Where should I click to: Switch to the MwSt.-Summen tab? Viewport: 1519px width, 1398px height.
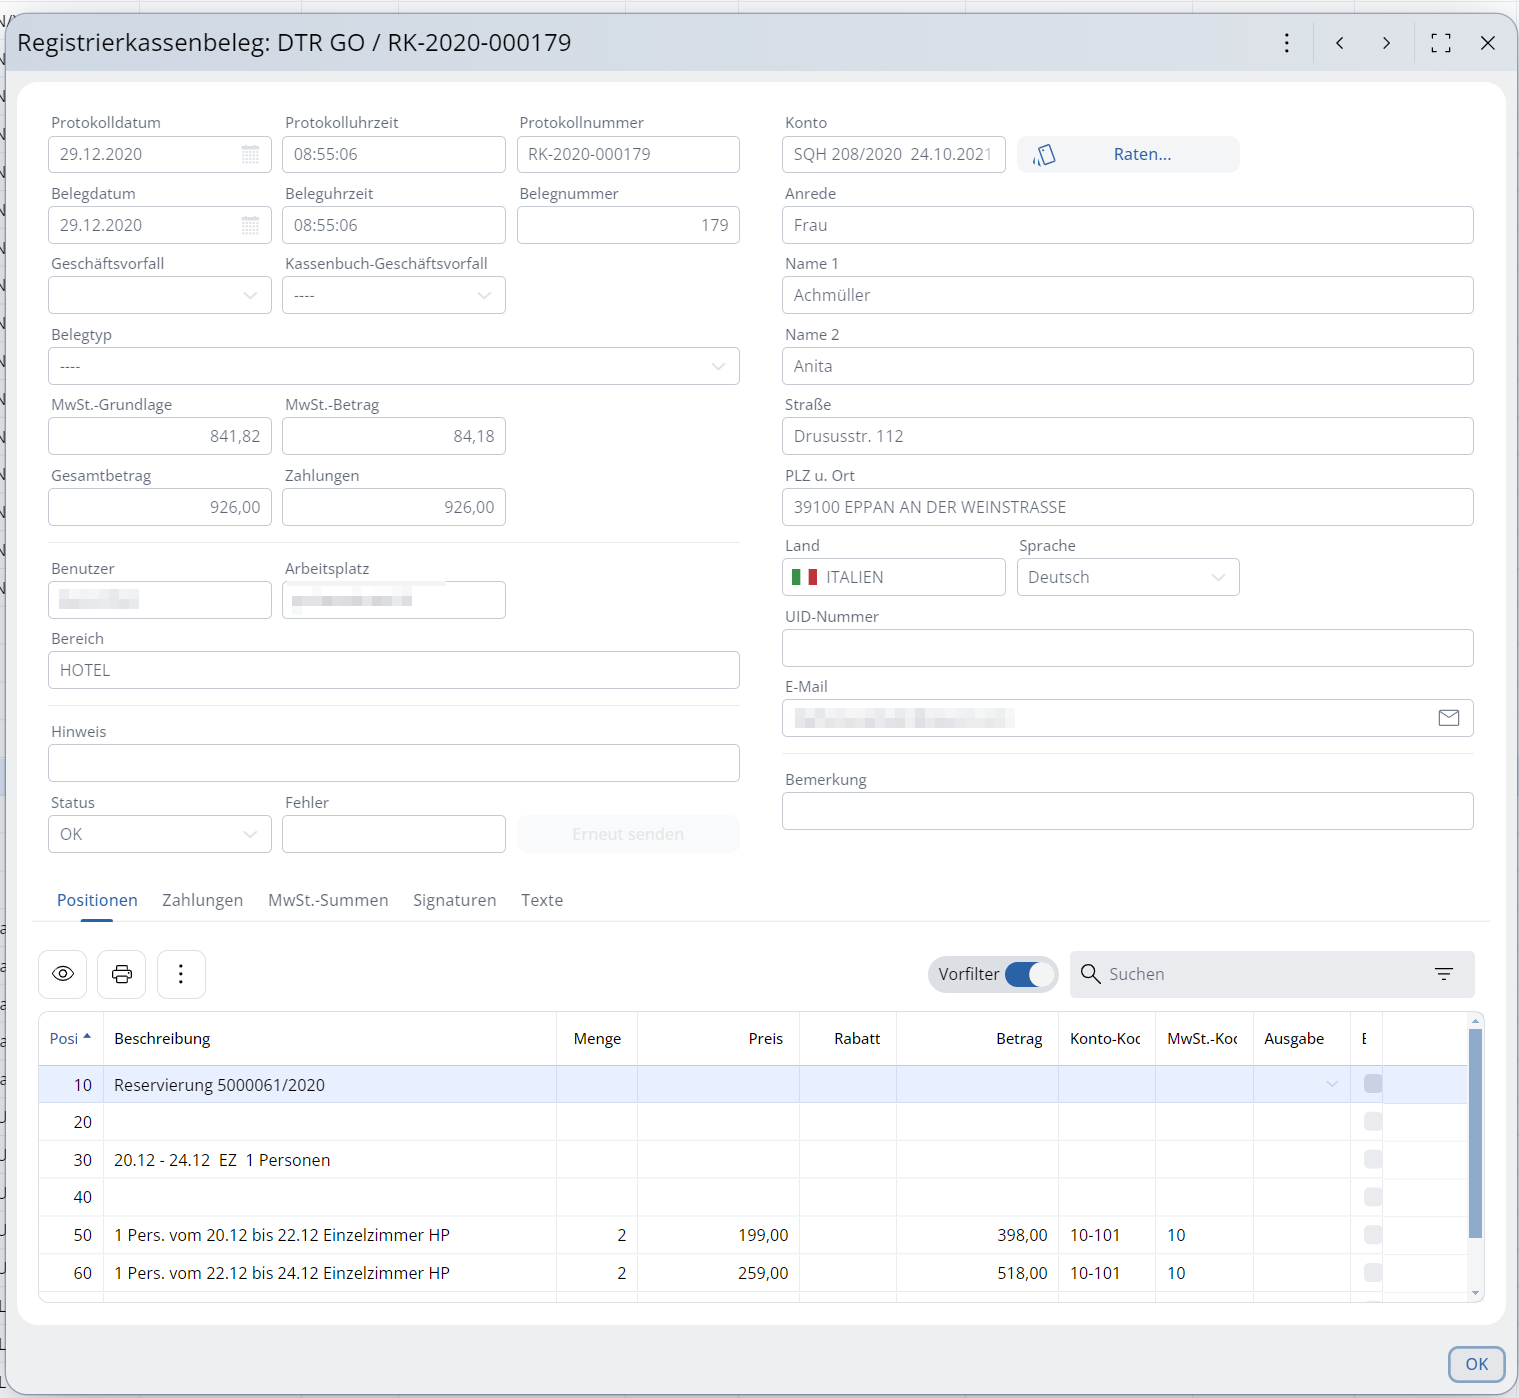328,900
